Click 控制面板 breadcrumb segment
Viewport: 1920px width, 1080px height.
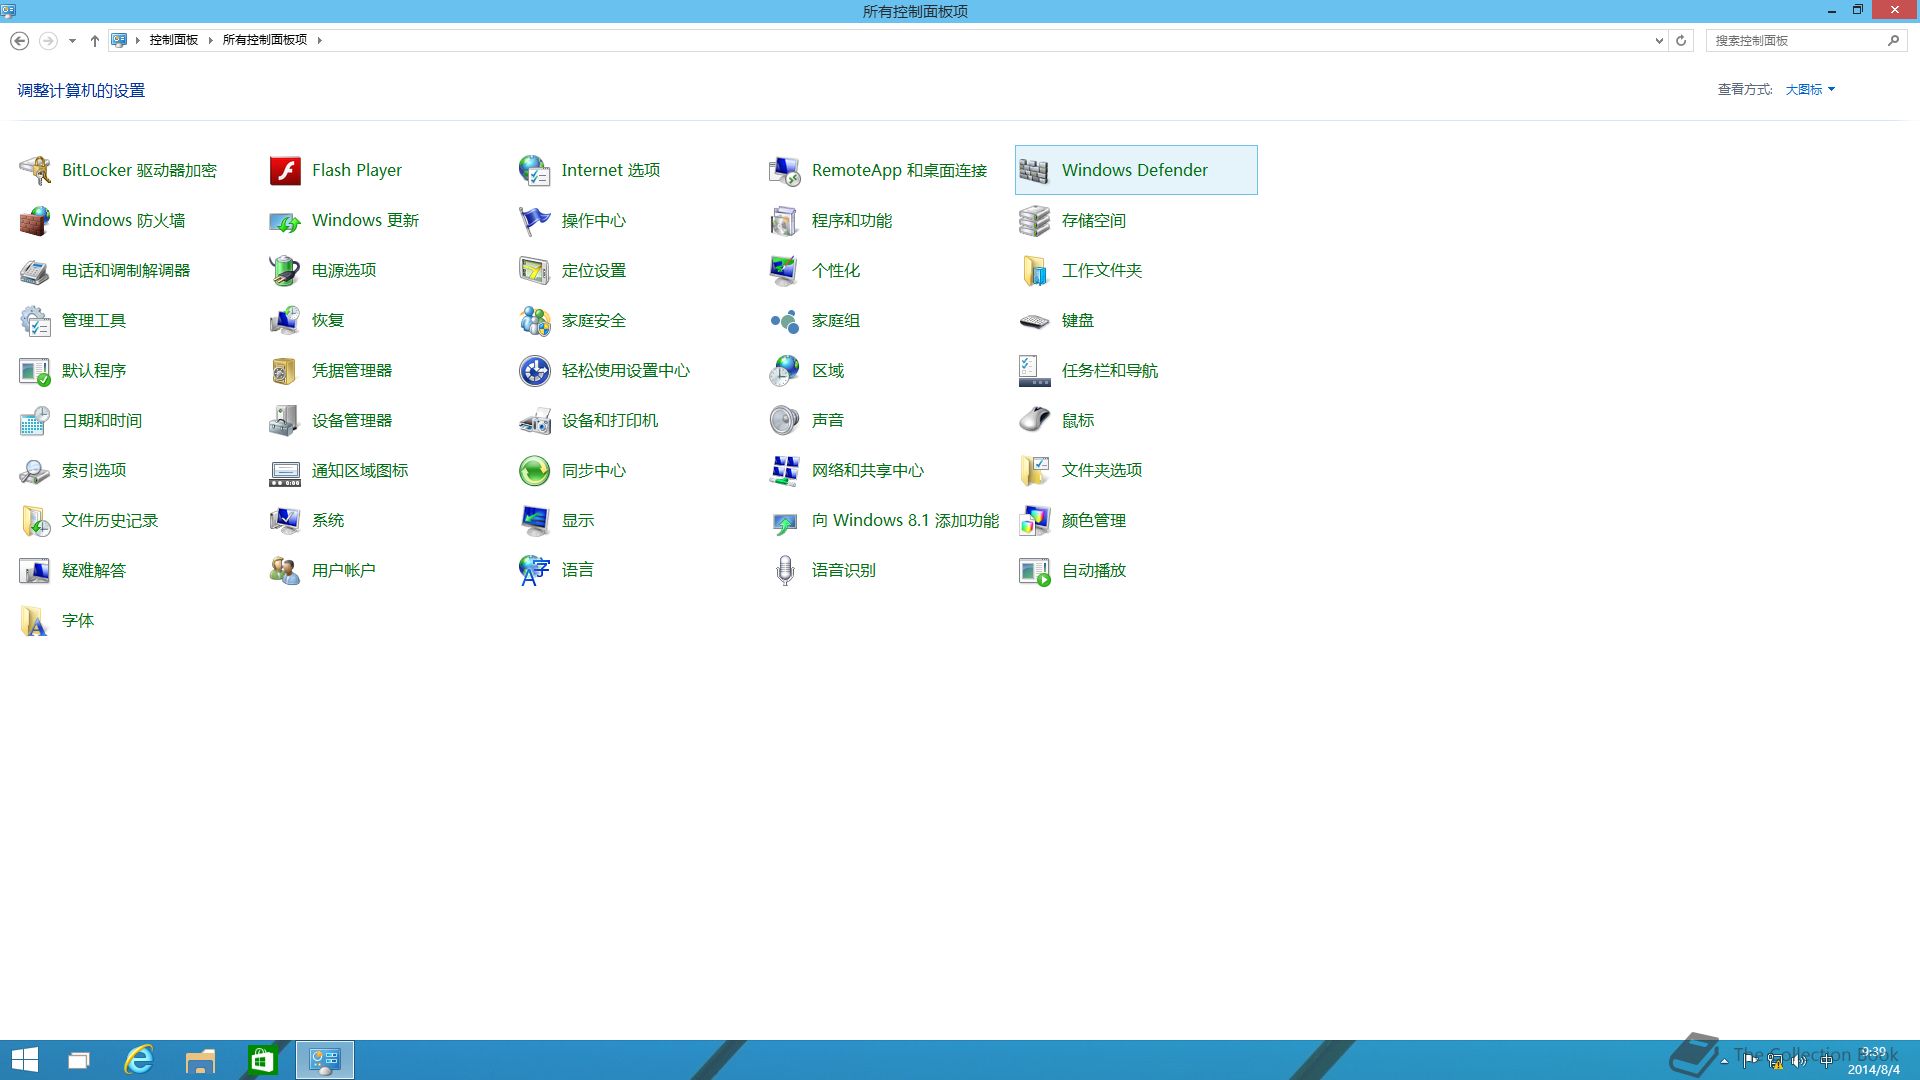tap(174, 41)
